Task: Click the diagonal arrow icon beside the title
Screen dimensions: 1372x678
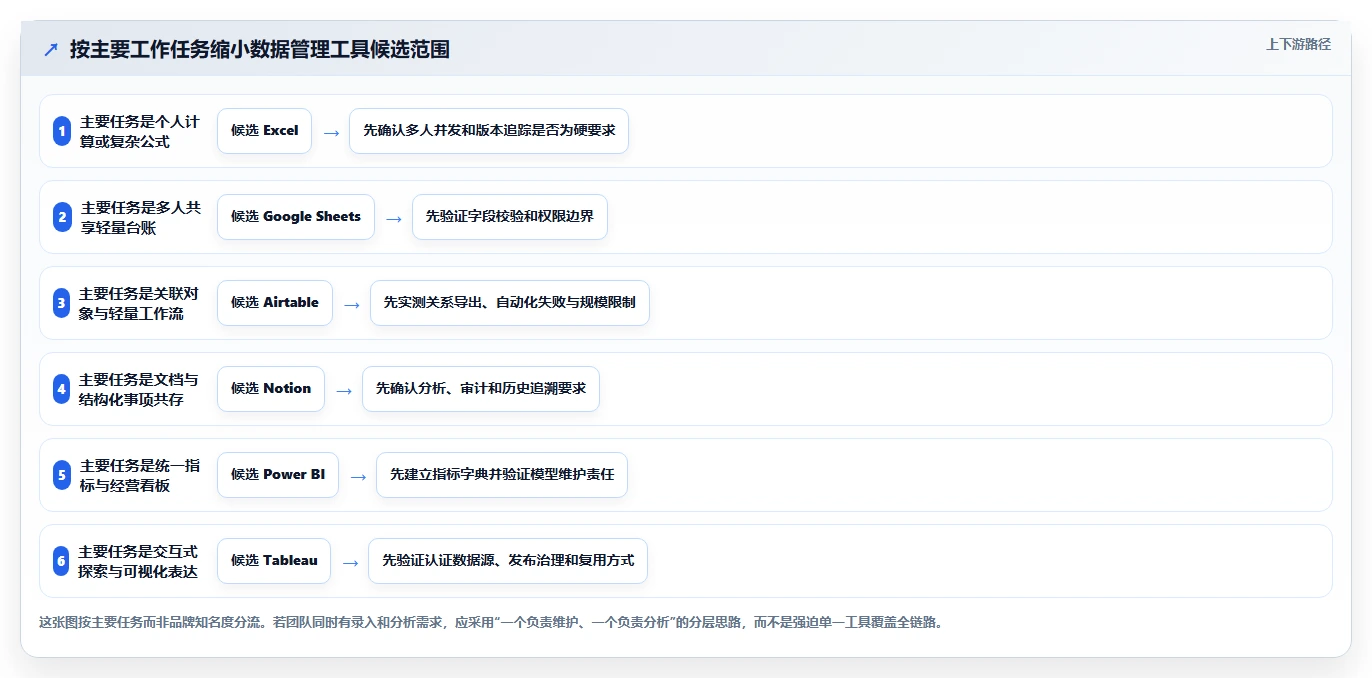Action: click(51, 49)
